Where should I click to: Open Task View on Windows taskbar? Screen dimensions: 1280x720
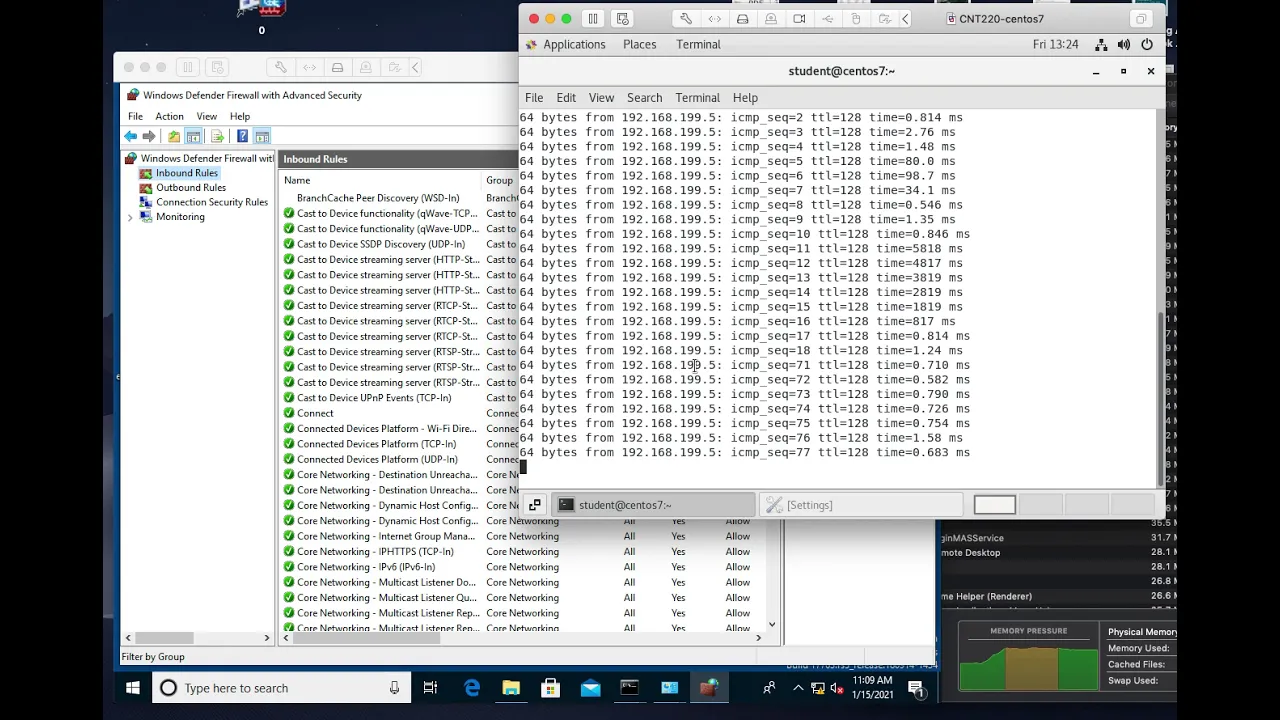pyautogui.click(x=430, y=688)
